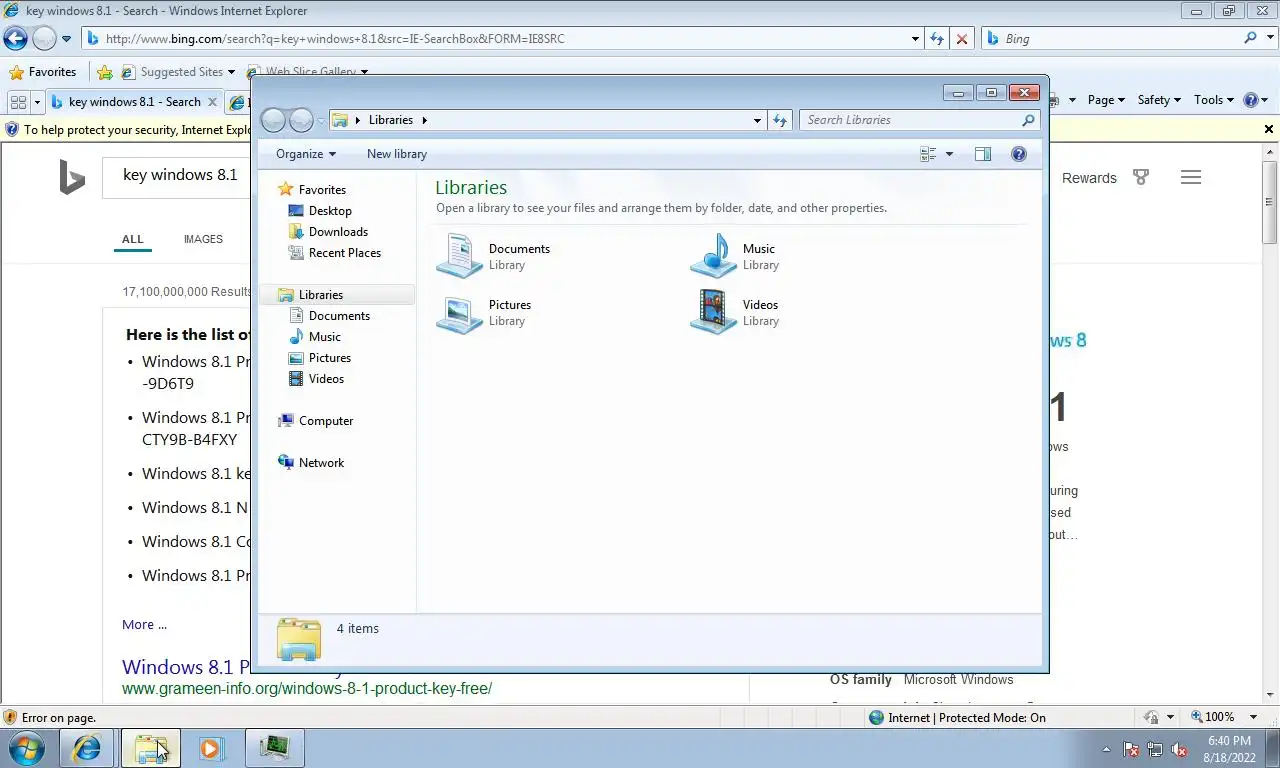1280x768 pixels.
Task: Click the New library button
Action: 397,154
